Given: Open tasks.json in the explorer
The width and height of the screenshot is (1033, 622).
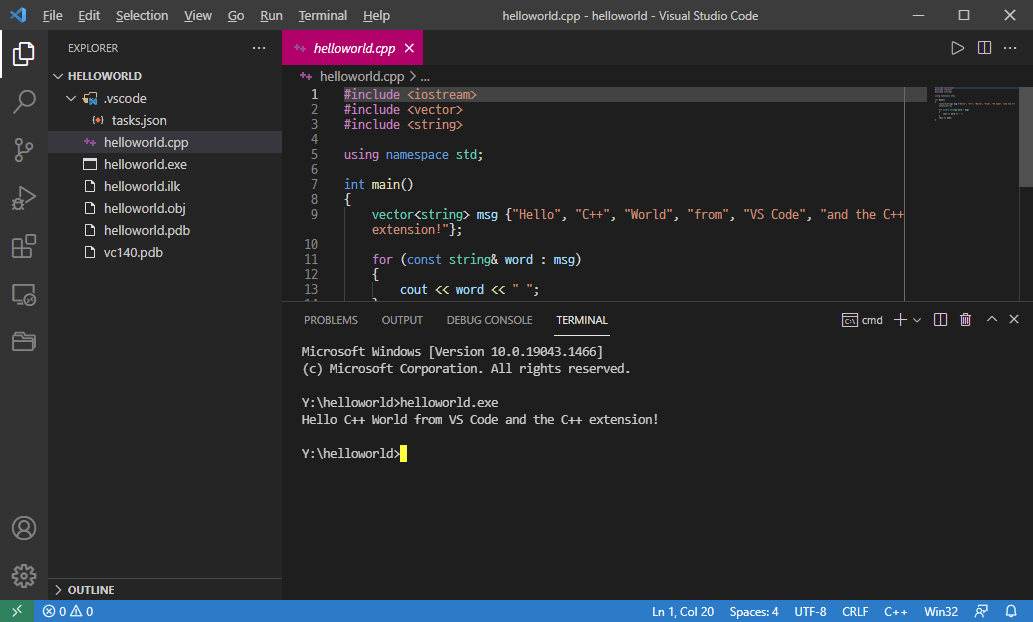Looking at the screenshot, I should click(x=165, y=121).
